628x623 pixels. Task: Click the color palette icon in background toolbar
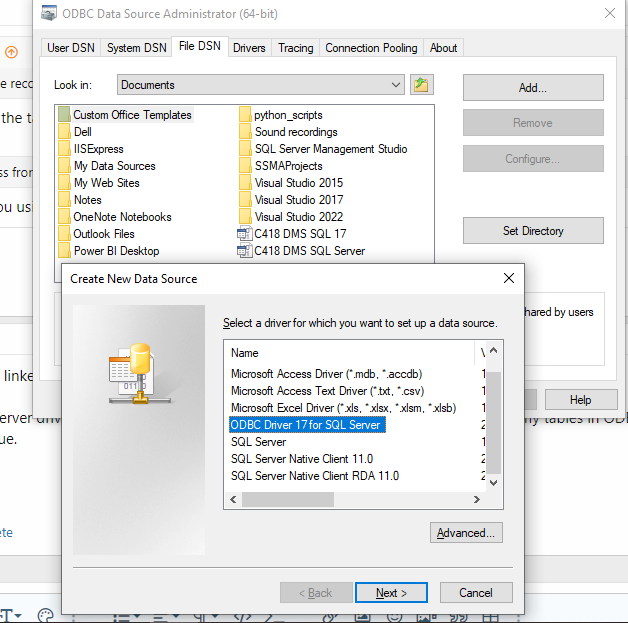(45, 615)
